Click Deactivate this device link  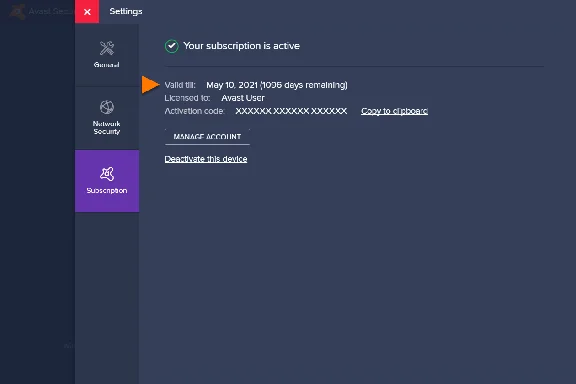tap(206, 159)
